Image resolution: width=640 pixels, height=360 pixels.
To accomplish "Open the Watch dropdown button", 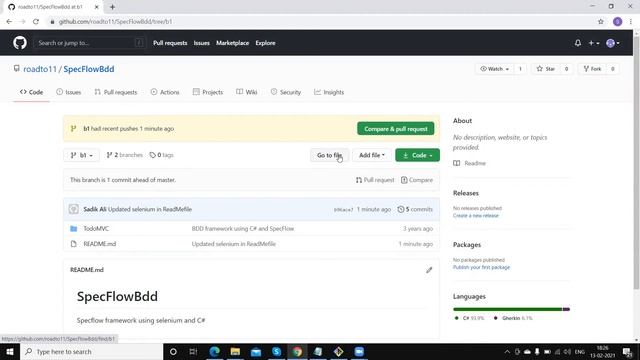I will [495, 69].
